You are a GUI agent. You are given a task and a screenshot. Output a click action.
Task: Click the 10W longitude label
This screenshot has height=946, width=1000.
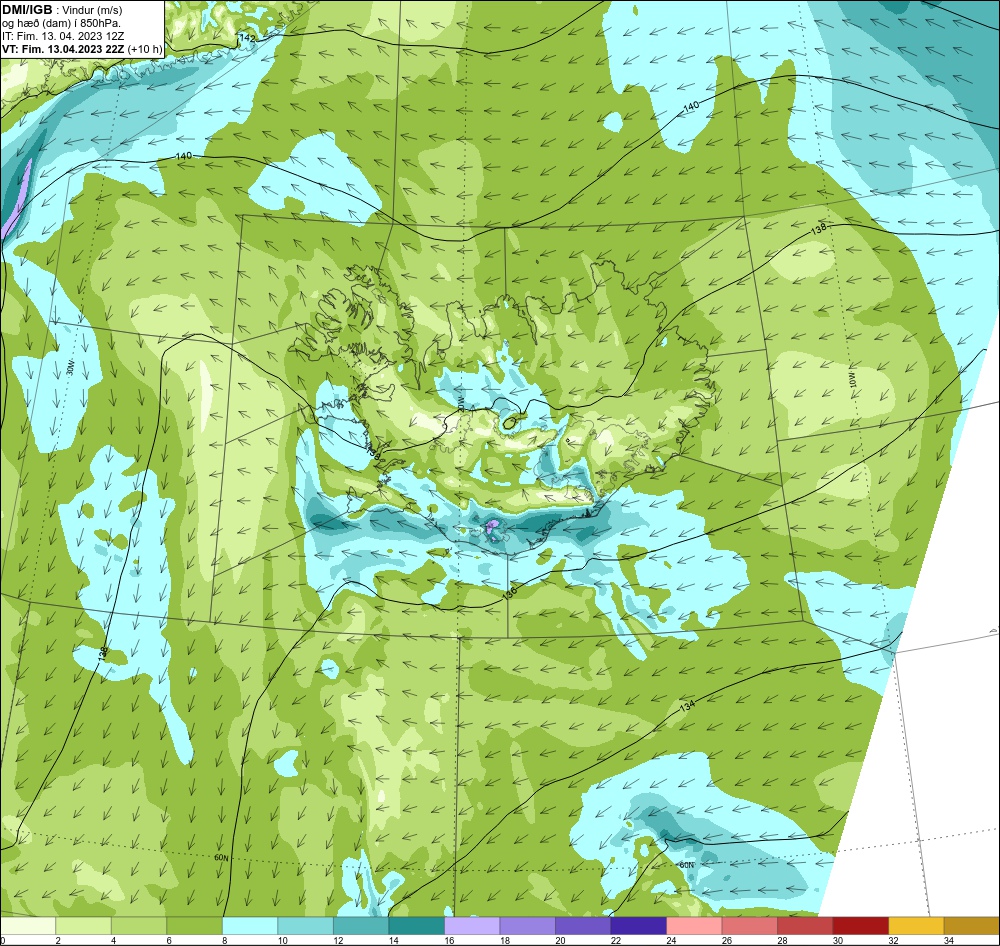coord(853,380)
